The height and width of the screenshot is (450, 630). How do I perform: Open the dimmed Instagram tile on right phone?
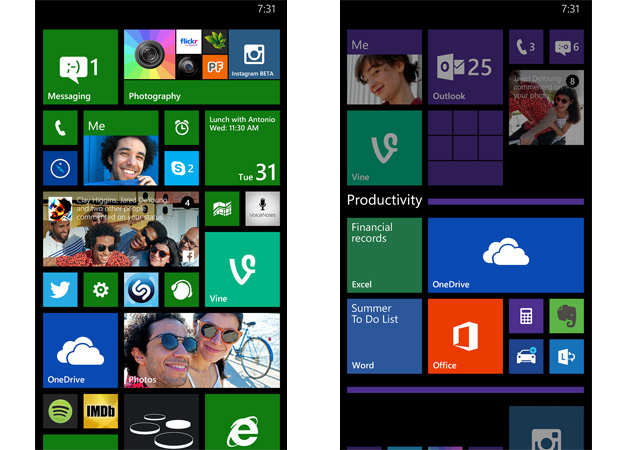pyautogui.click(x=546, y=428)
